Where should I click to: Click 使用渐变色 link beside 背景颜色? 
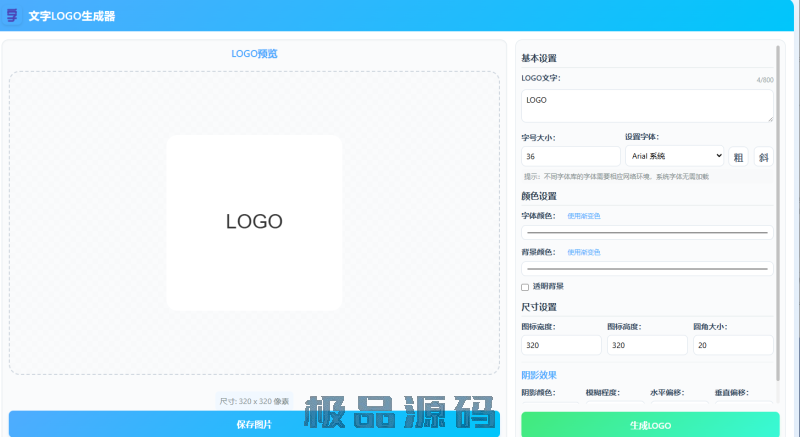click(584, 252)
